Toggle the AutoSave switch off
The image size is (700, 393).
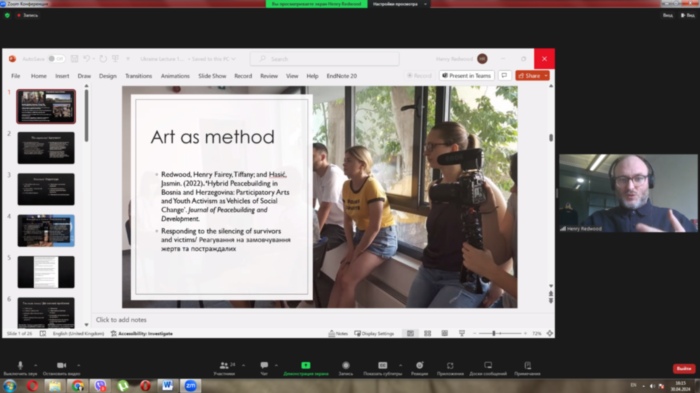(x=57, y=59)
